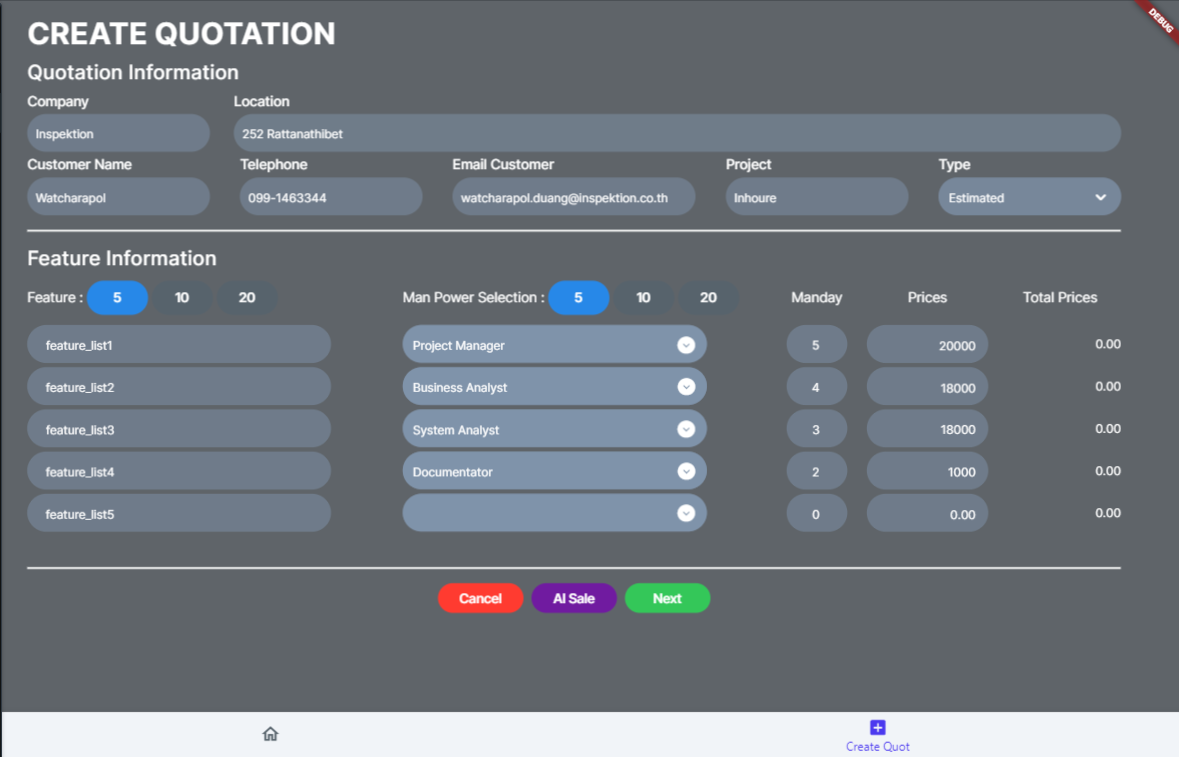The height and width of the screenshot is (757, 1179).
Task: Click the purple AI Sale button
Action: point(574,599)
